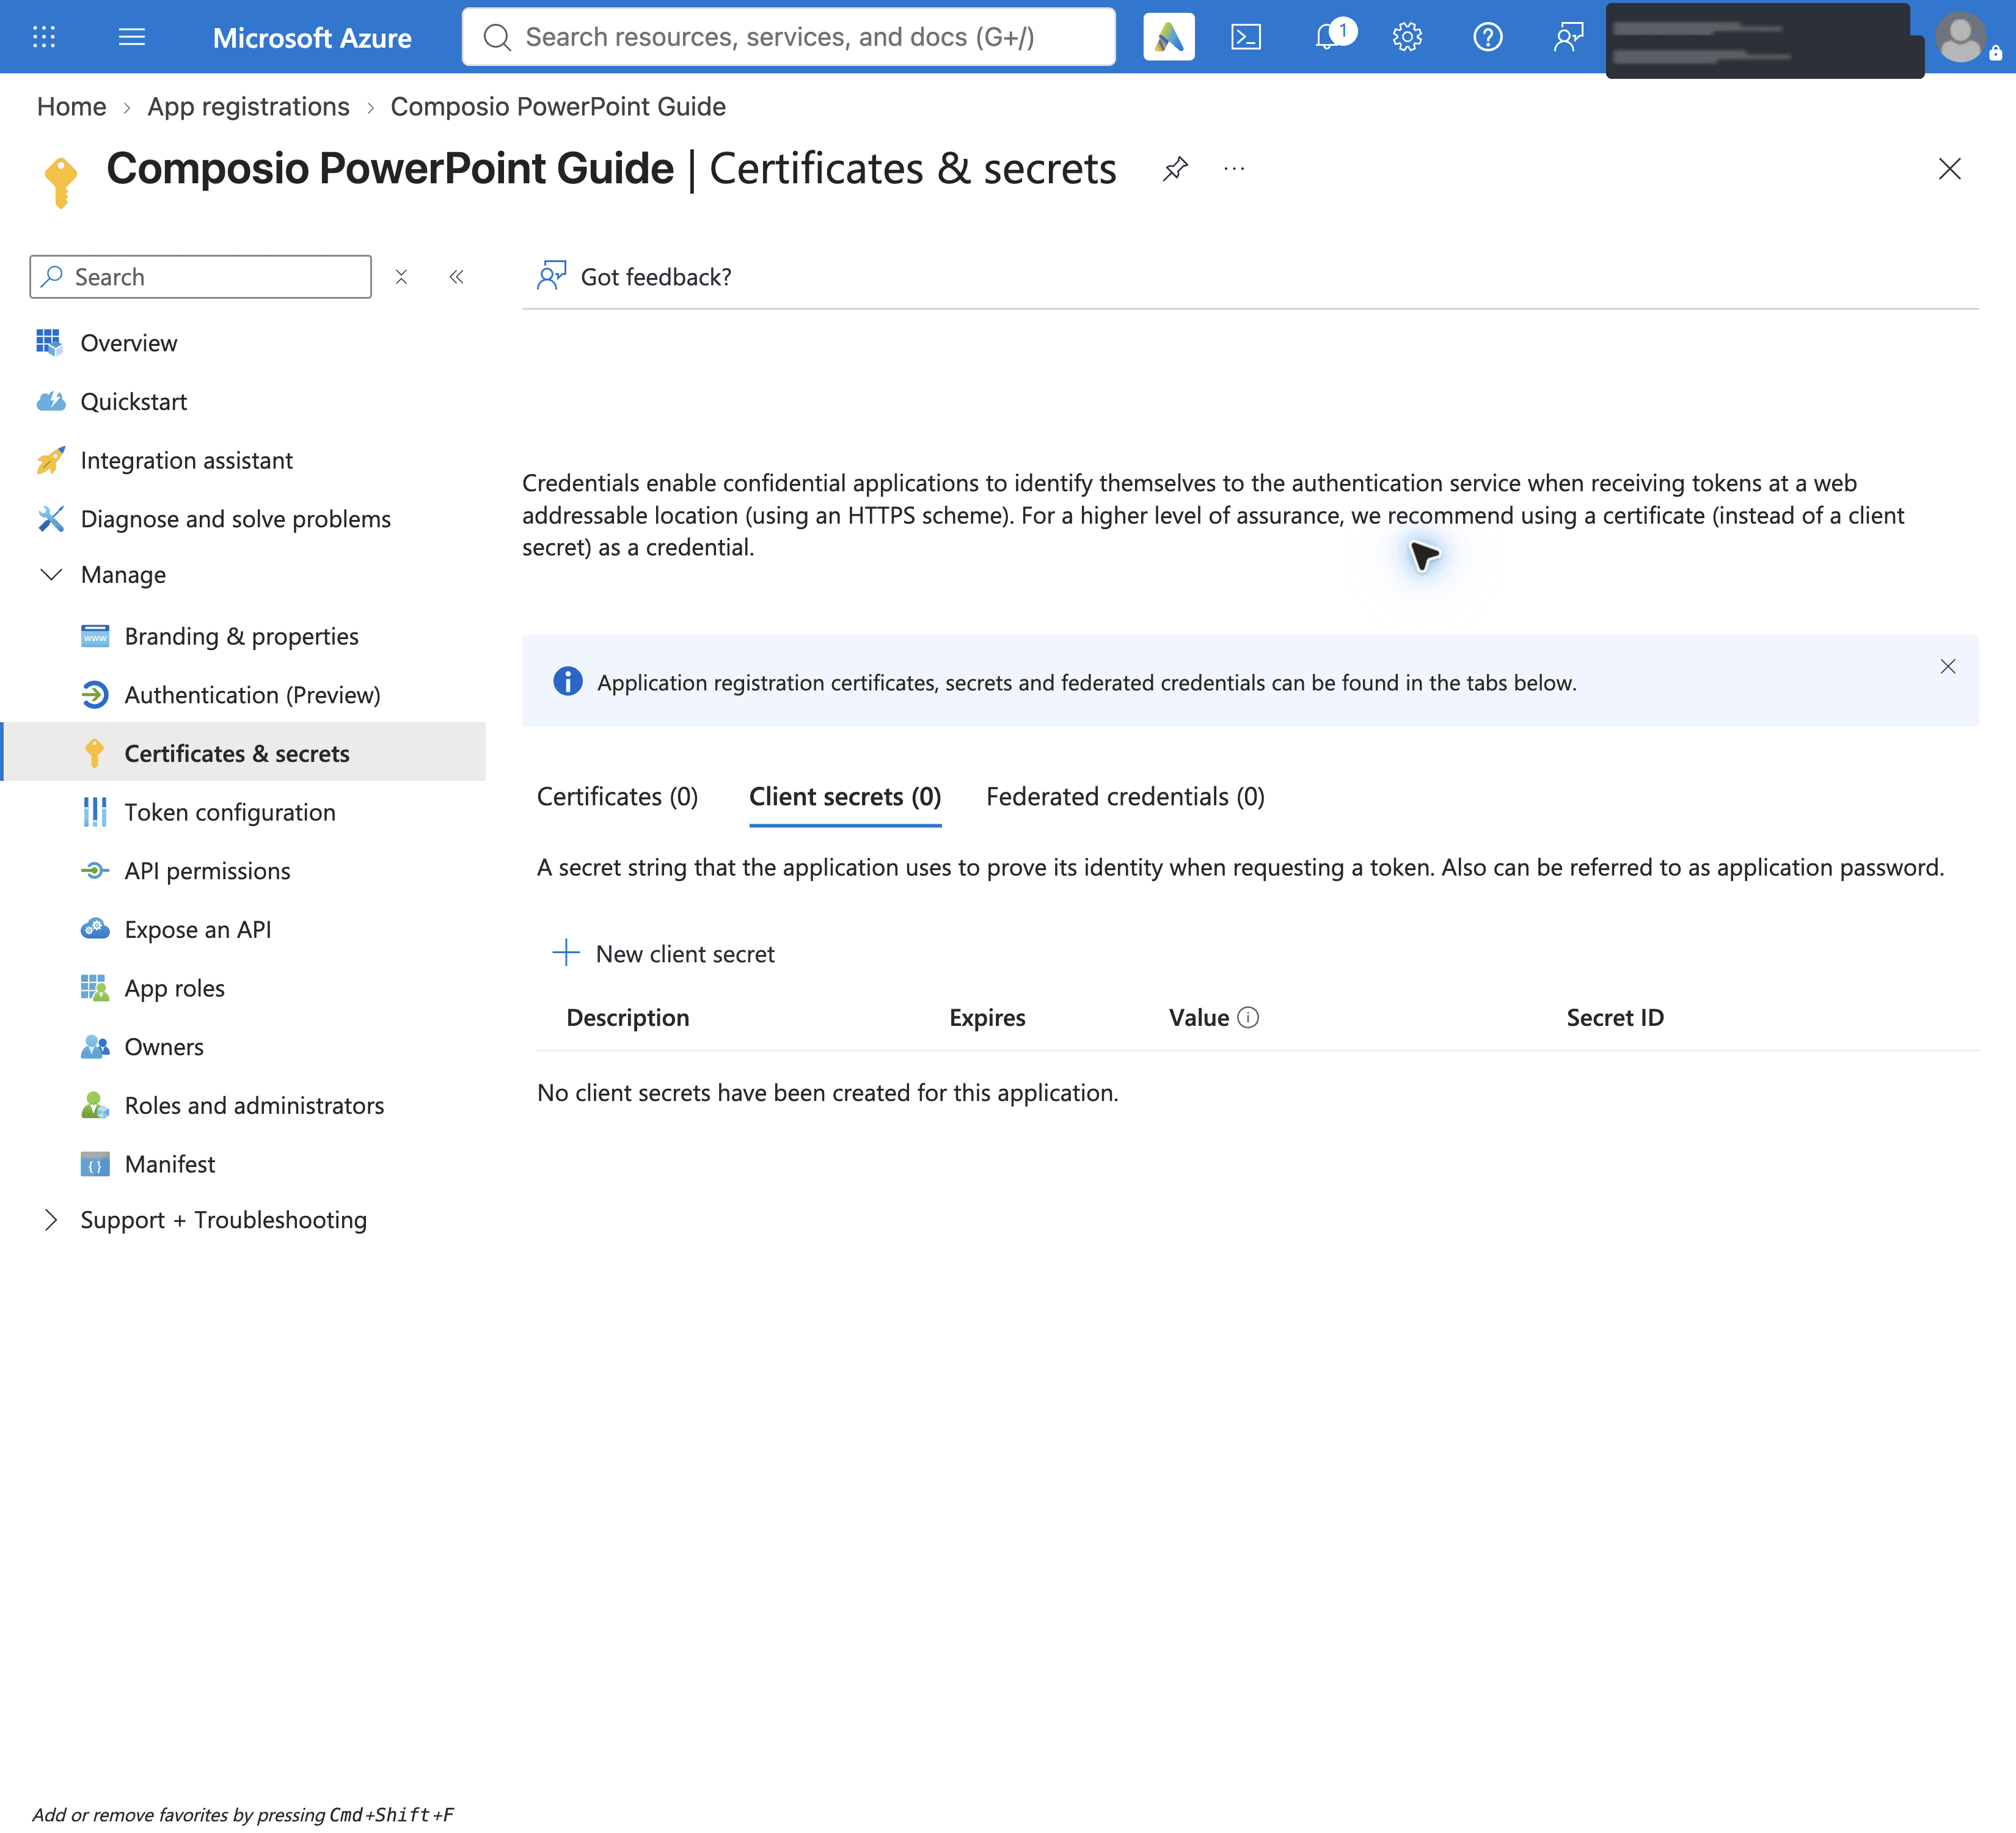Open the hamburger portal menu
This screenshot has height=1833, width=2016.
(x=132, y=37)
